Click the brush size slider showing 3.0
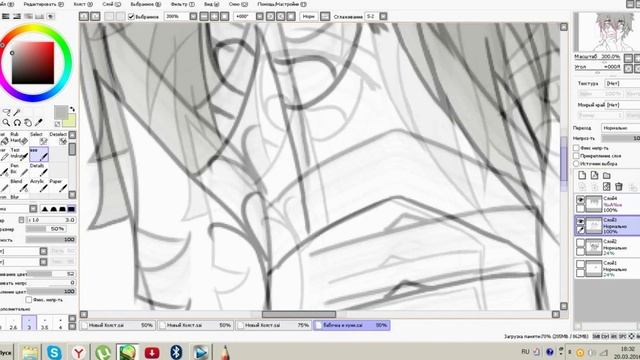The image size is (640, 360). 51,220
